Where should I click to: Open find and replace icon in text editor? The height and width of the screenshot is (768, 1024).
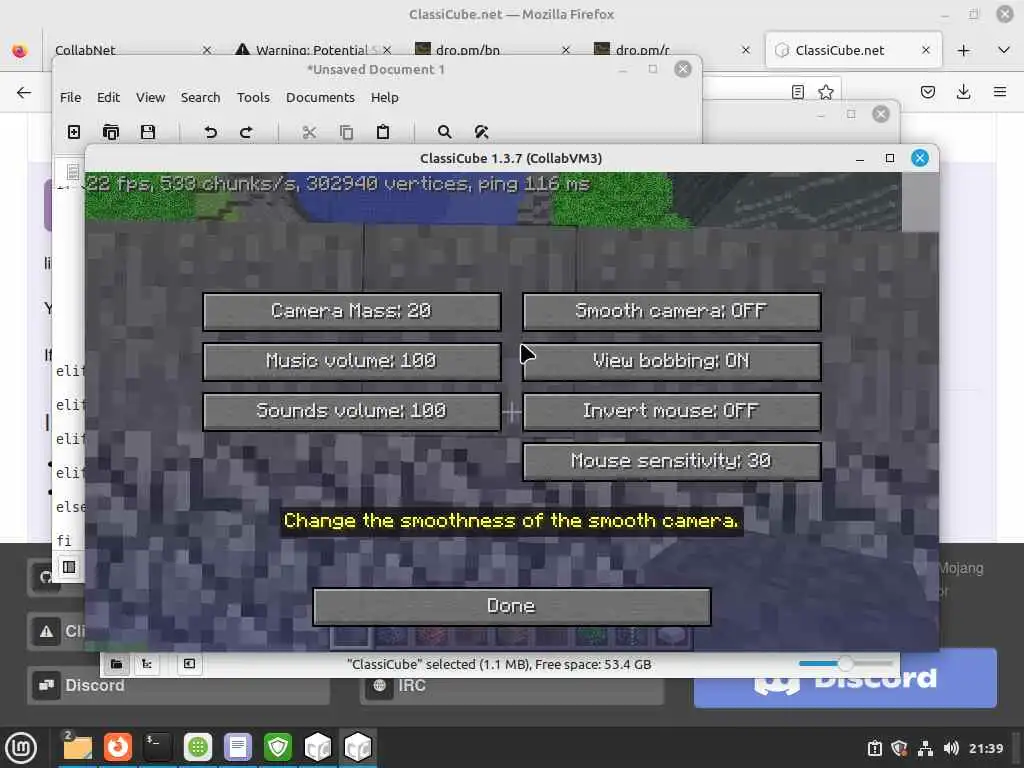point(481,132)
